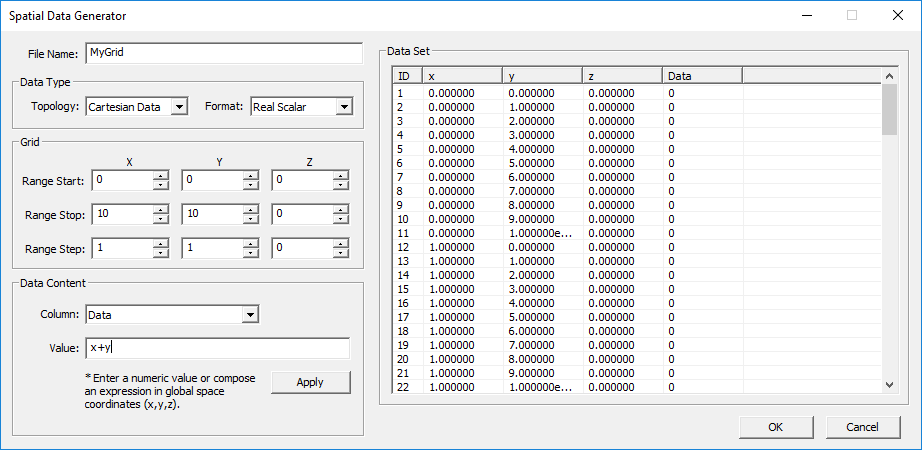Click the Apply button
Screen dimensions: 922x450
coord(310,382)
